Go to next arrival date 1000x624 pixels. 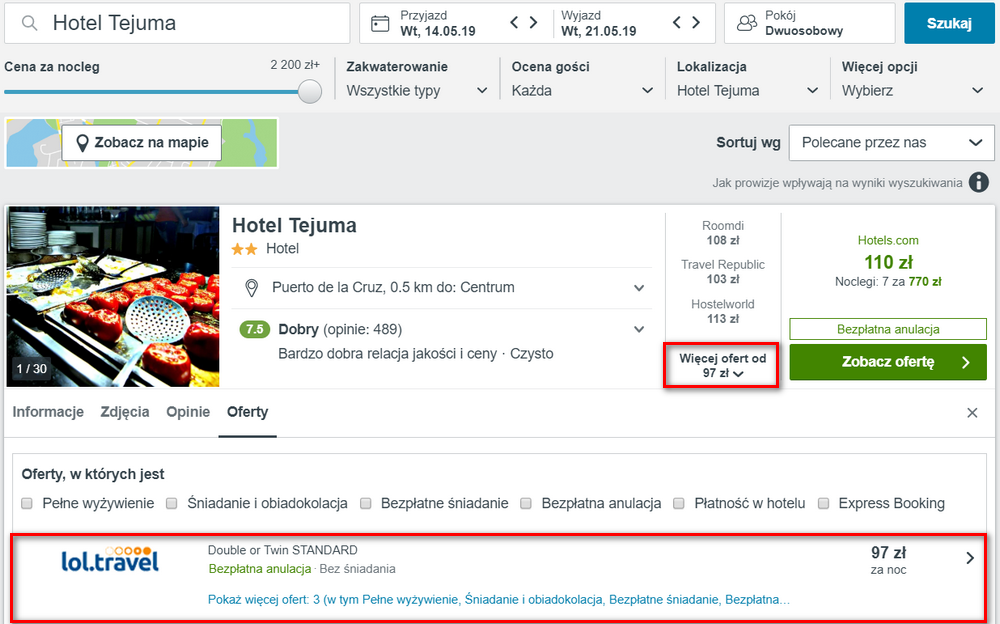point(534,23)
